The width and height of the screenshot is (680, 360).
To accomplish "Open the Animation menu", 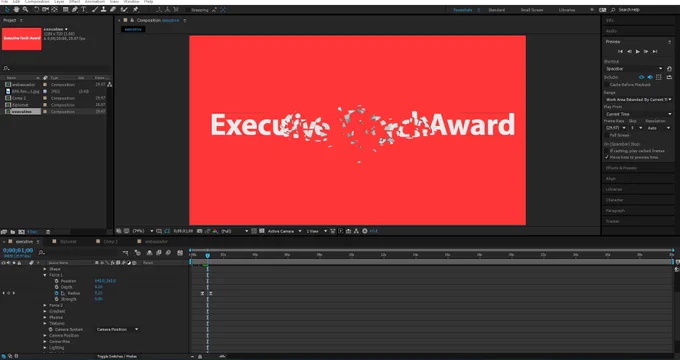I will [95, 2].
